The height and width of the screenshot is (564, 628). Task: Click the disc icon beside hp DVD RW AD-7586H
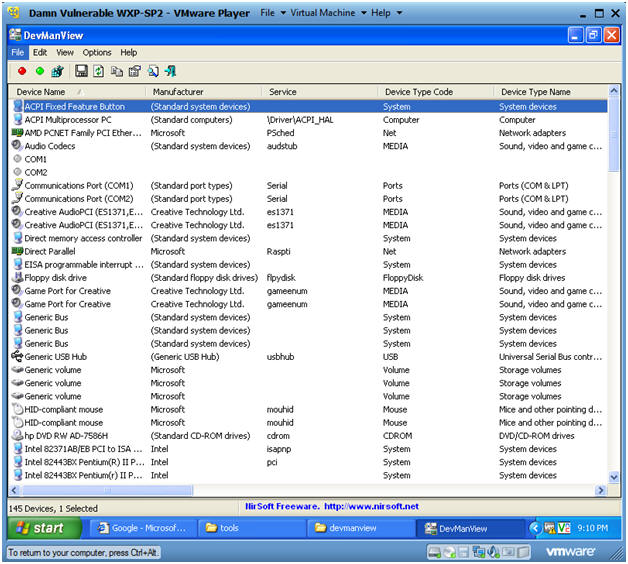click(x=18, y=435)
